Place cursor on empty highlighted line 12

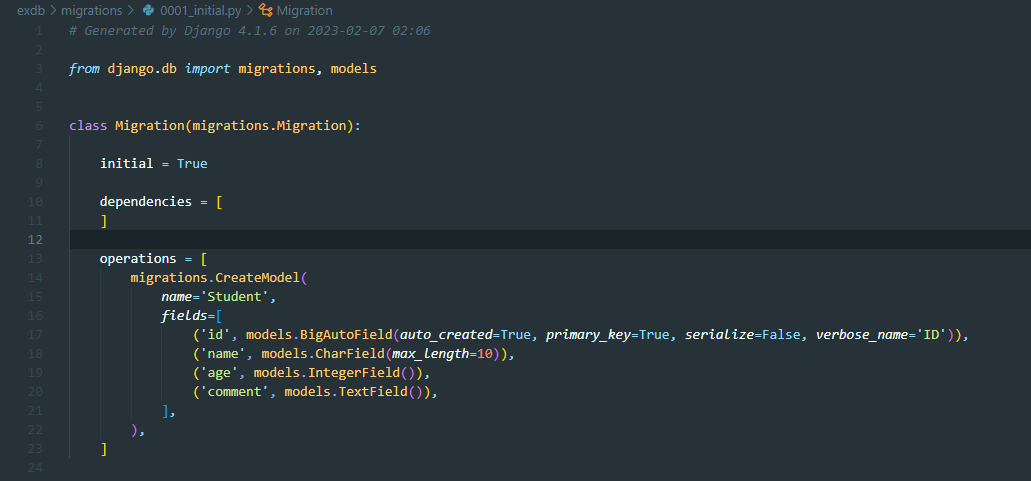click(x=550, y=239)
